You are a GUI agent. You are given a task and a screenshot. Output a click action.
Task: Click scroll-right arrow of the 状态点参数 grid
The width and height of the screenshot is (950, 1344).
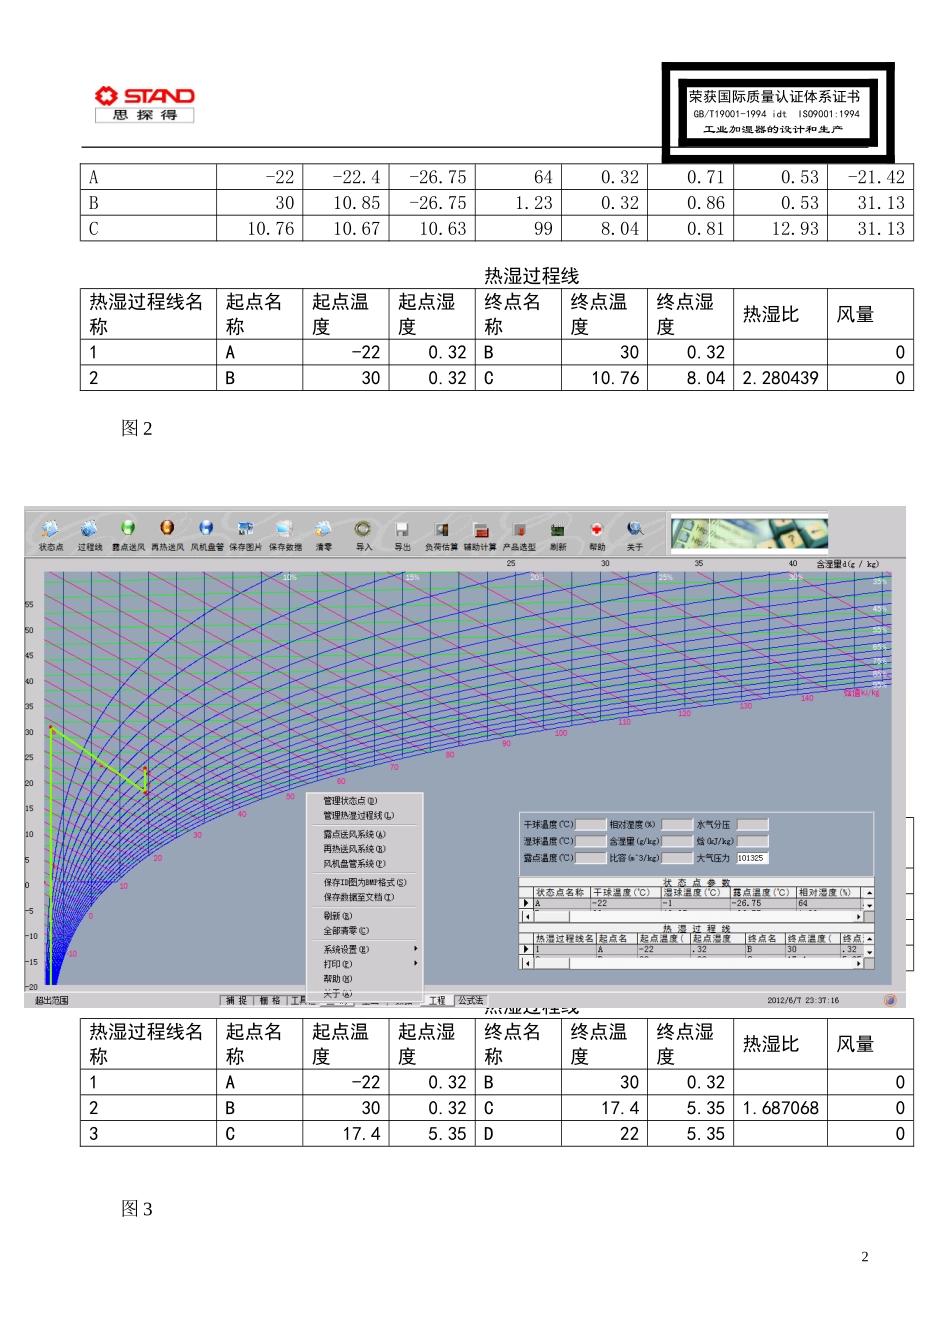(x=859, y=916)
